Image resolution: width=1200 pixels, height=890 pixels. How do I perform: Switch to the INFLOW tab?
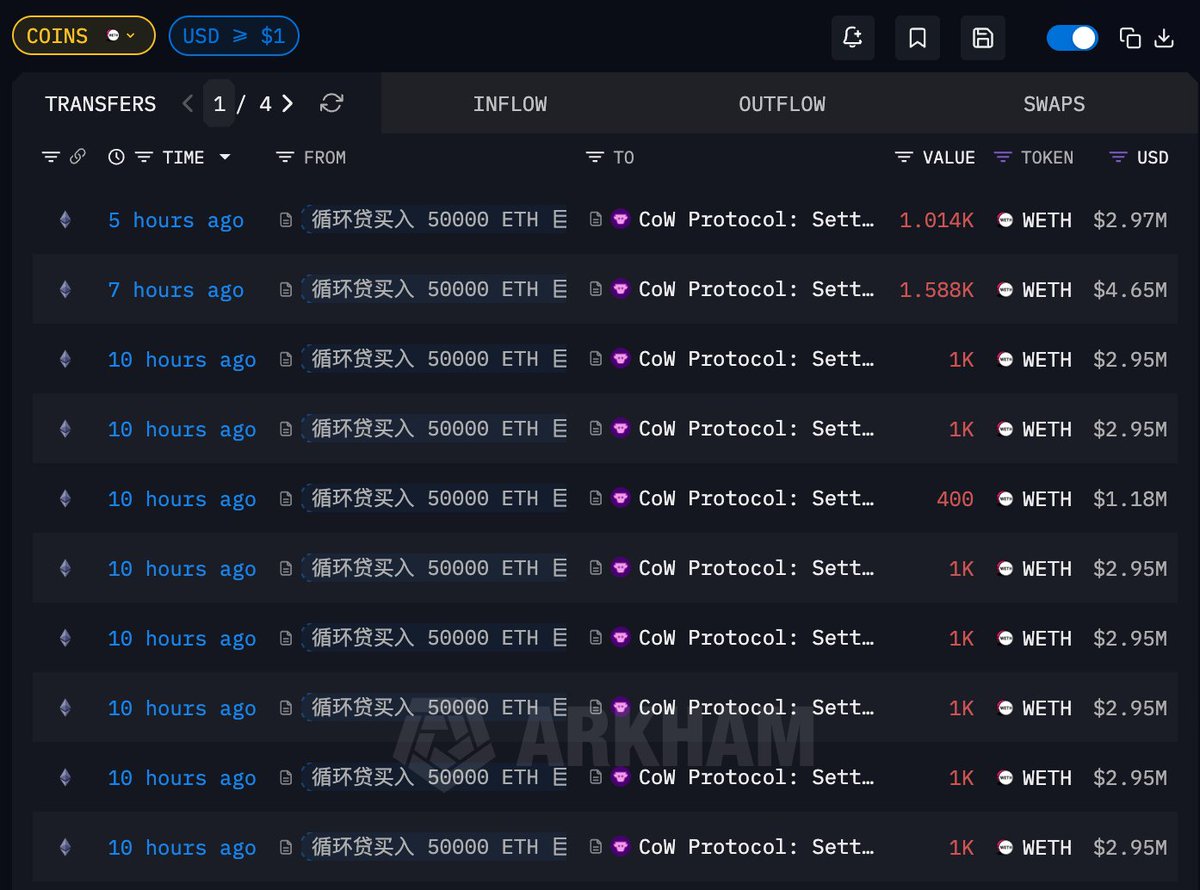click(x=510, y=104)
